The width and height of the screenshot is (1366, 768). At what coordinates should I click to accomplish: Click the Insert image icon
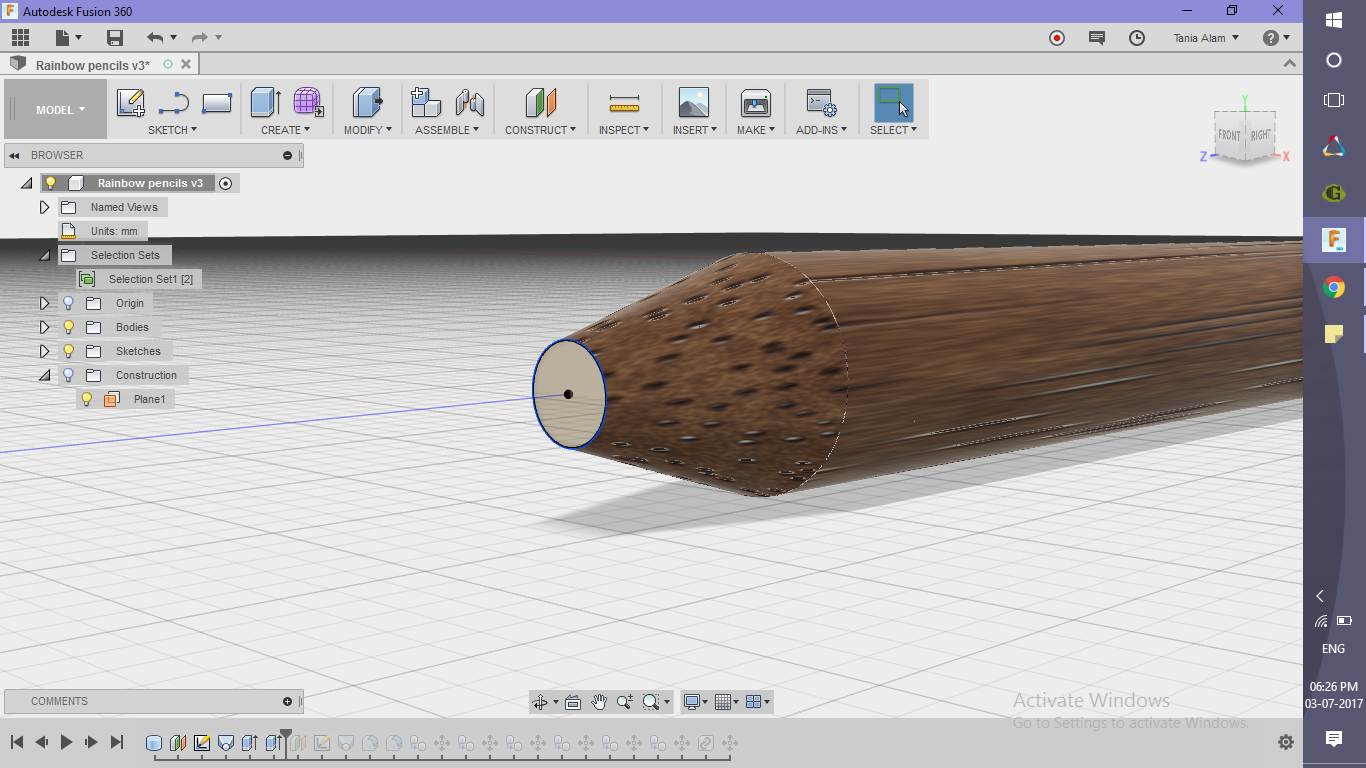pyautogui.click(x=693, y=103)
